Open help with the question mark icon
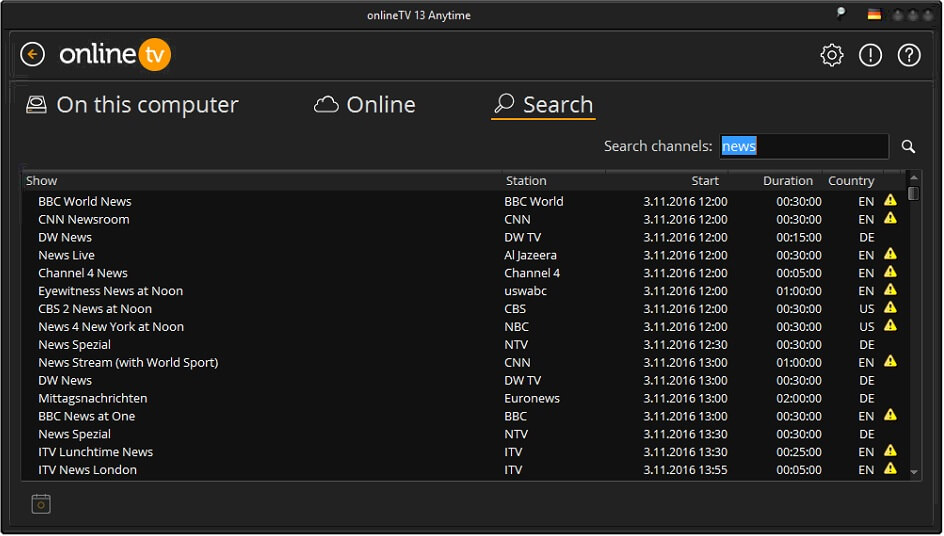Viewport: 944px width, 536px height. tap(908, 55)
